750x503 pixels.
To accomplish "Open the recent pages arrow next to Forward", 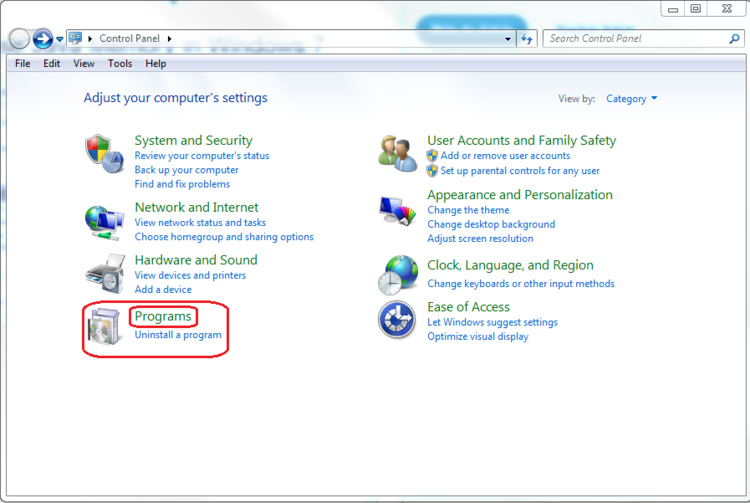I will tap(60, 39).
